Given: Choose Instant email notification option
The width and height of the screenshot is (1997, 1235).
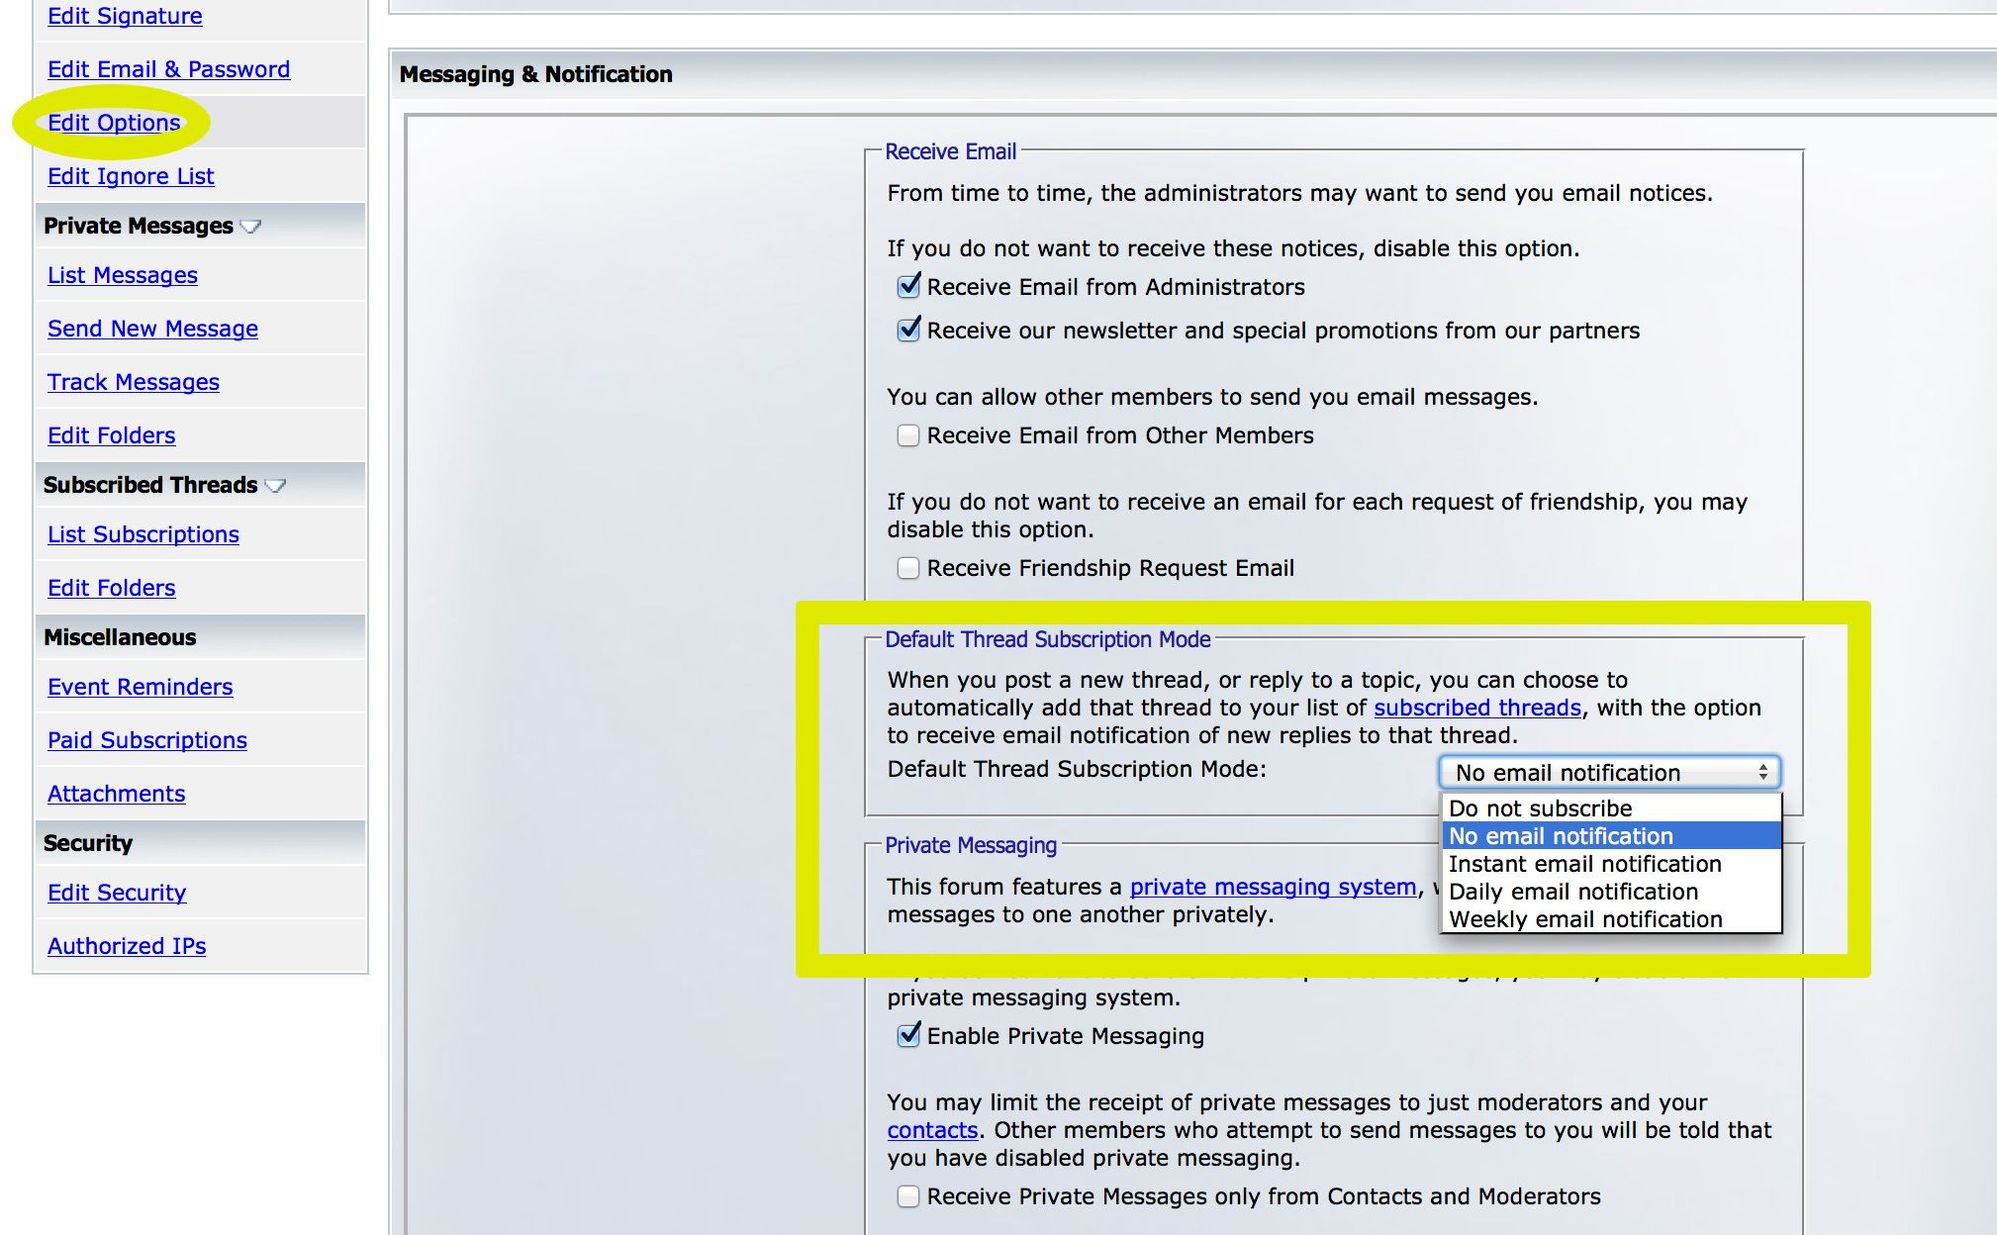Looking at the screenshot, I should coord(1585,865).
